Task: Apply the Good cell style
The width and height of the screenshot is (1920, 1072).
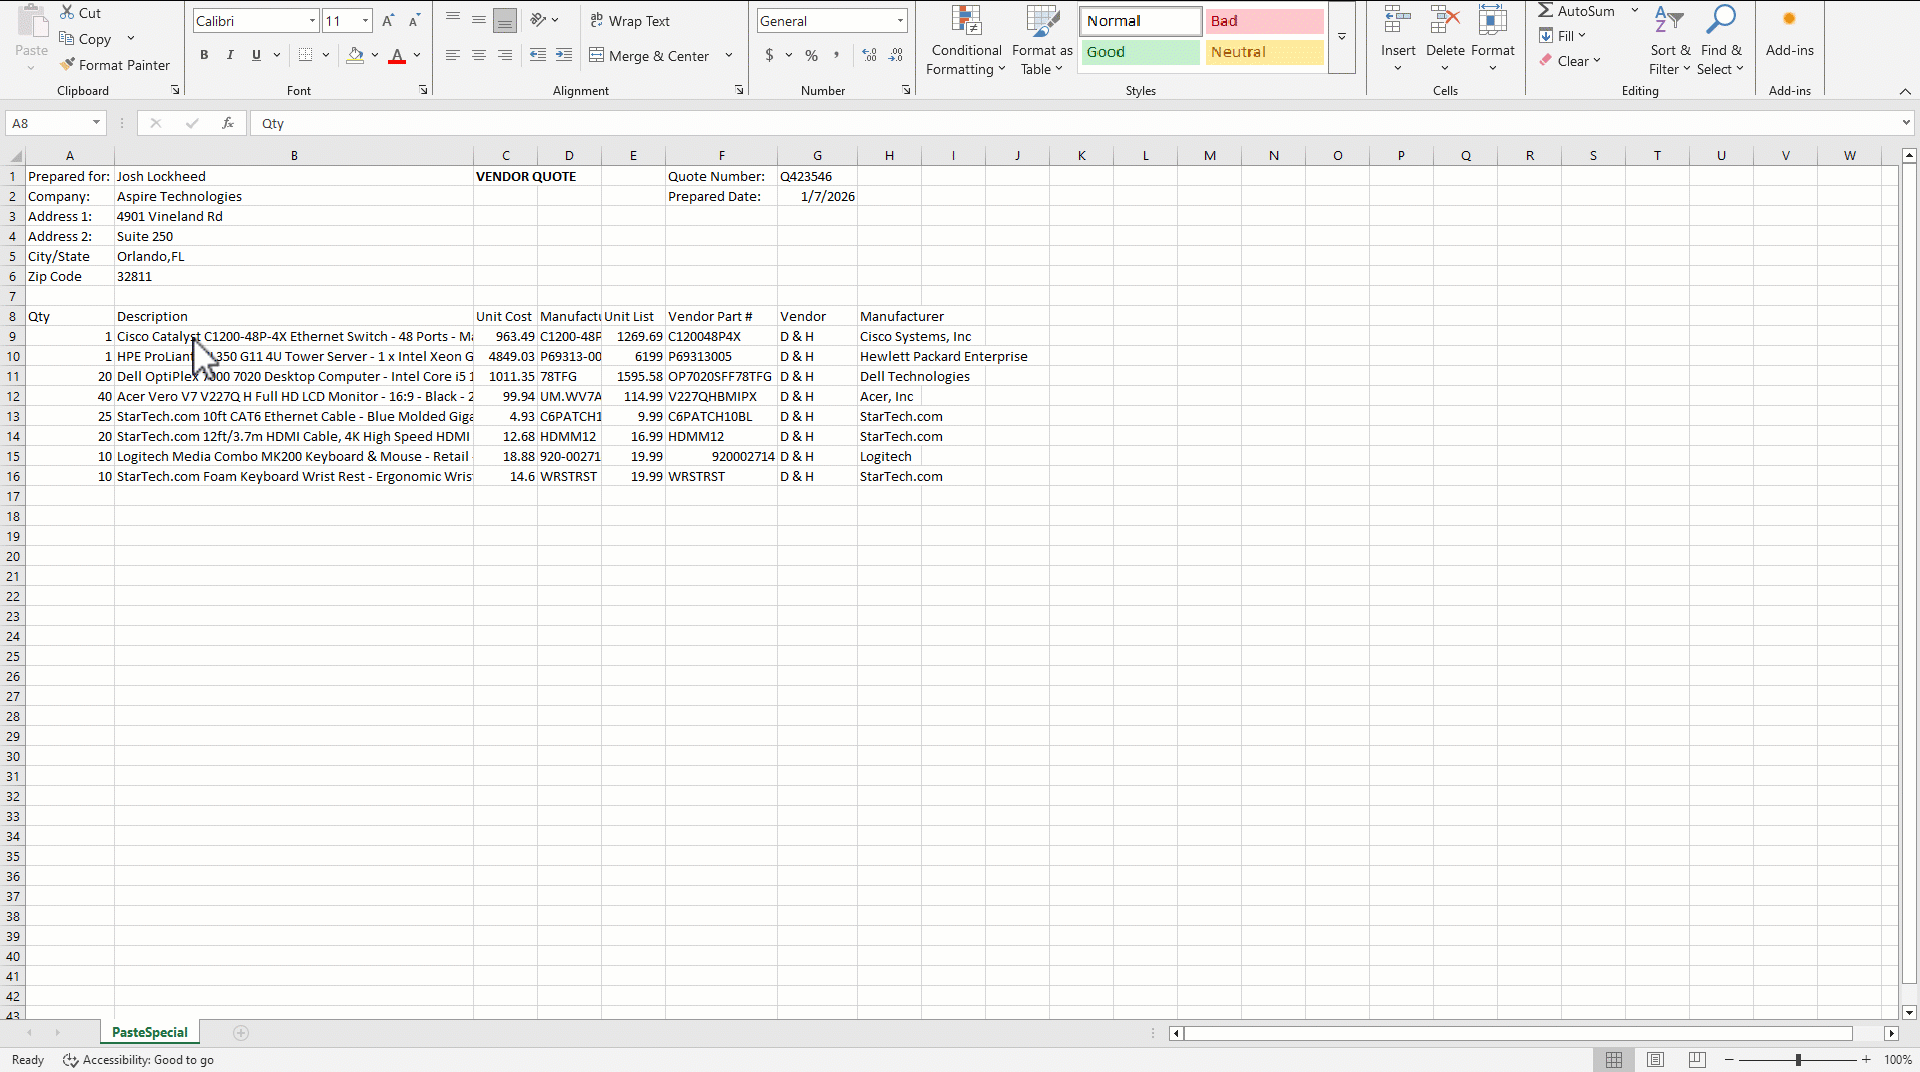Action: pos(1140,52)
